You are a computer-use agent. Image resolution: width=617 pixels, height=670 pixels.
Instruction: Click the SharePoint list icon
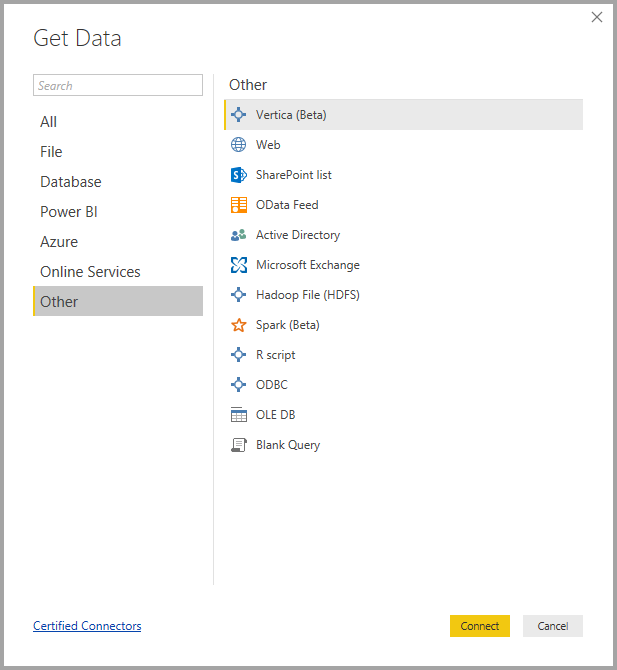coord(238,175)
